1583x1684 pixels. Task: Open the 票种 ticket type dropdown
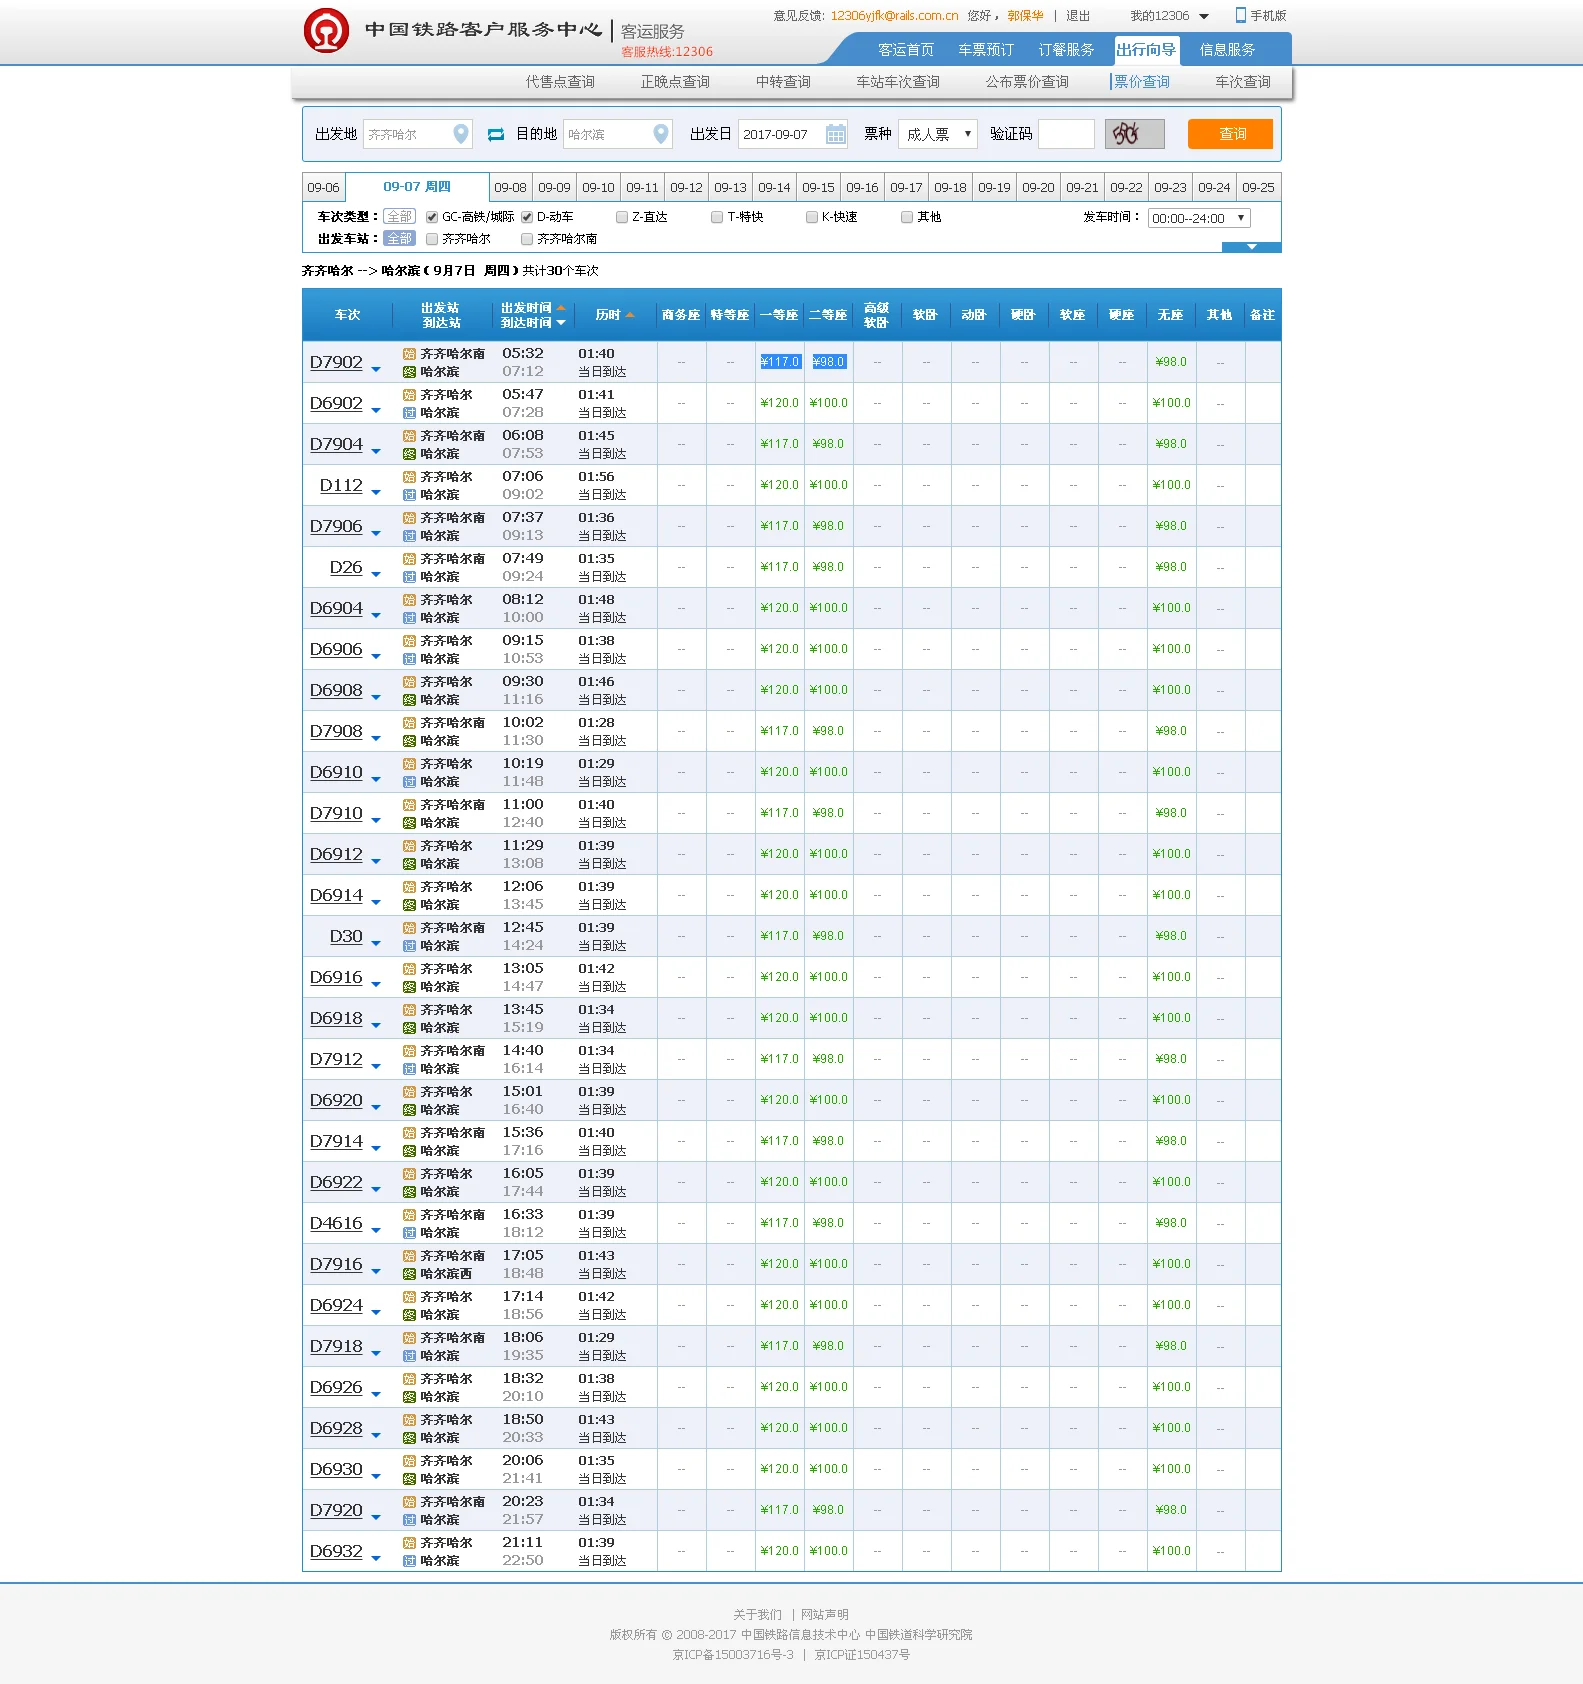click(938, 134)
